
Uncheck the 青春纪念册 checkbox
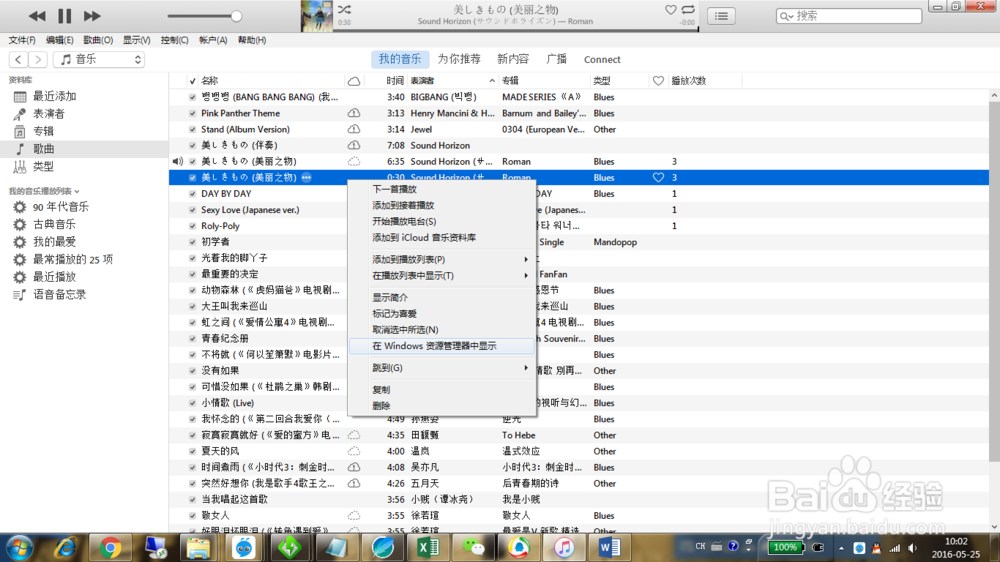point(193,339)
